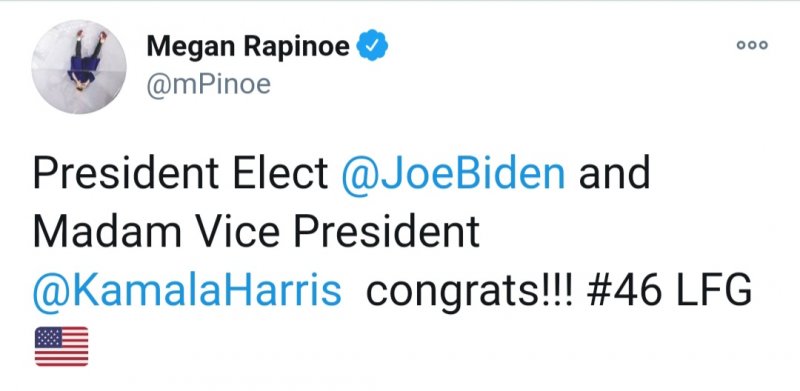
Task: Click the word 'Madam' in the tweet
Action: pyautogui.click(x=107, y=232)
